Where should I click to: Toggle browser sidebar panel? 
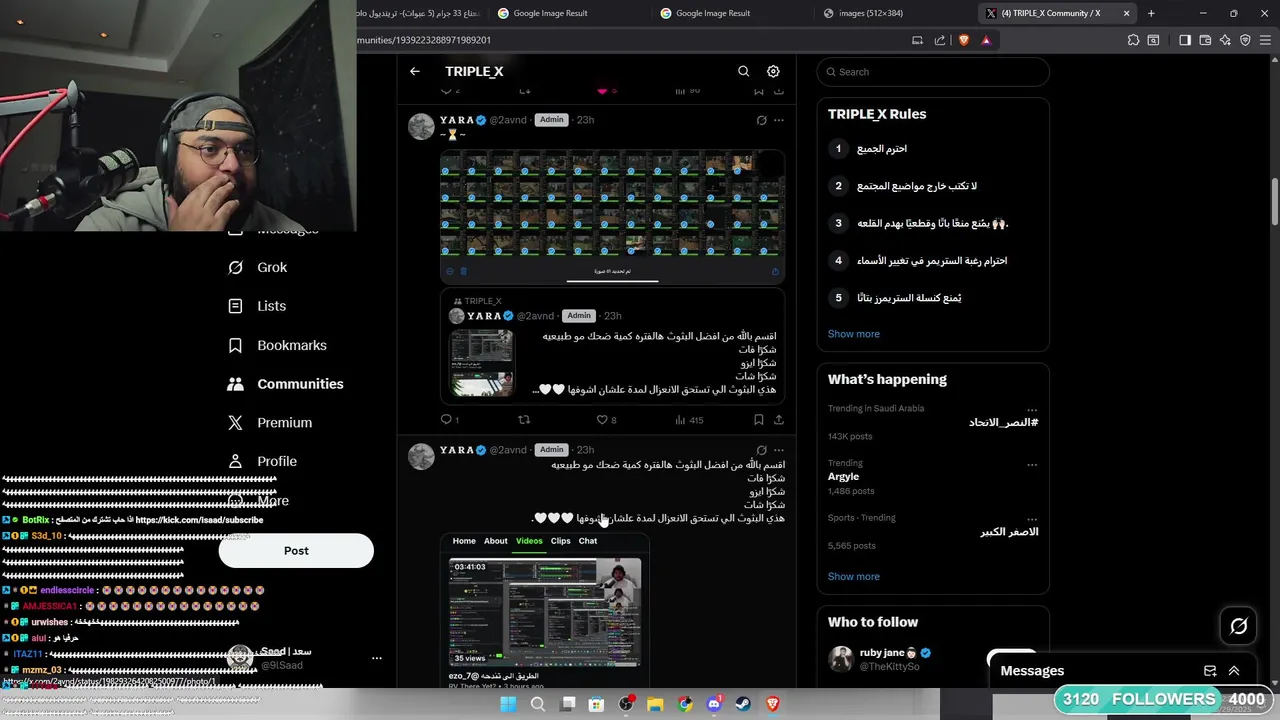pos(1185,40)
